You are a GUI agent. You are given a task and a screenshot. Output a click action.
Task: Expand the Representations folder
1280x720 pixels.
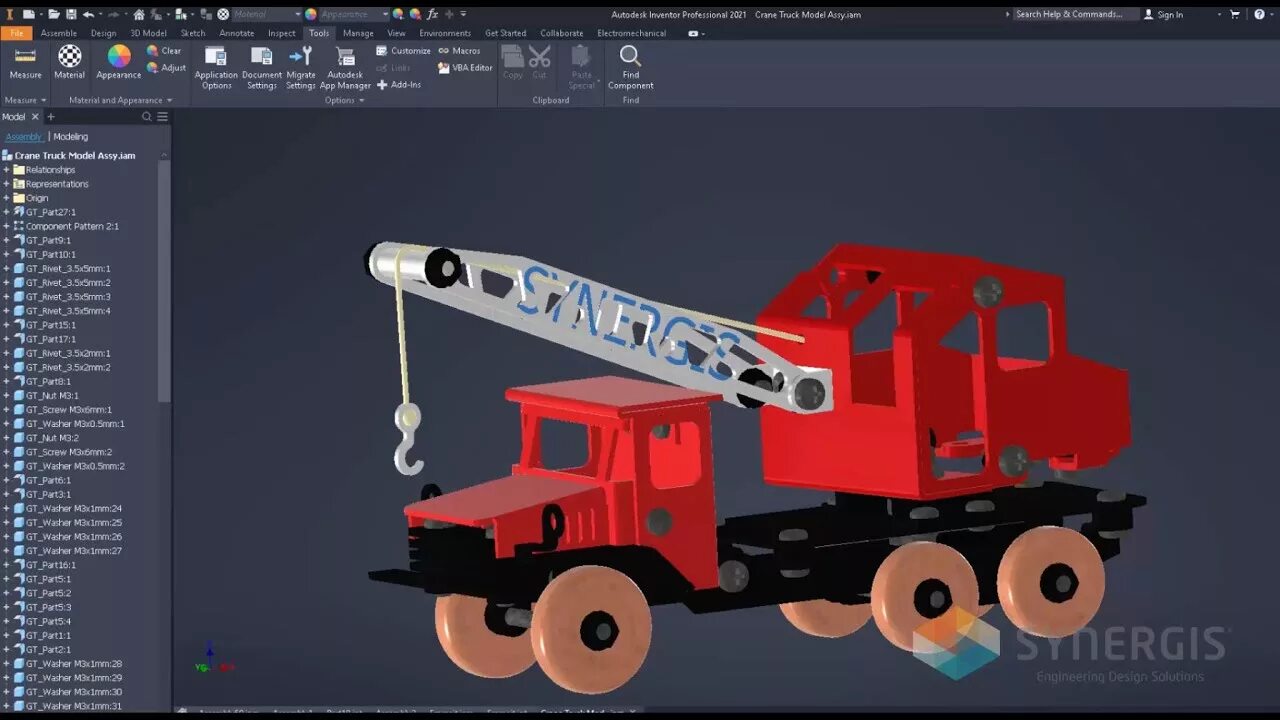click(x=6, y=184)
